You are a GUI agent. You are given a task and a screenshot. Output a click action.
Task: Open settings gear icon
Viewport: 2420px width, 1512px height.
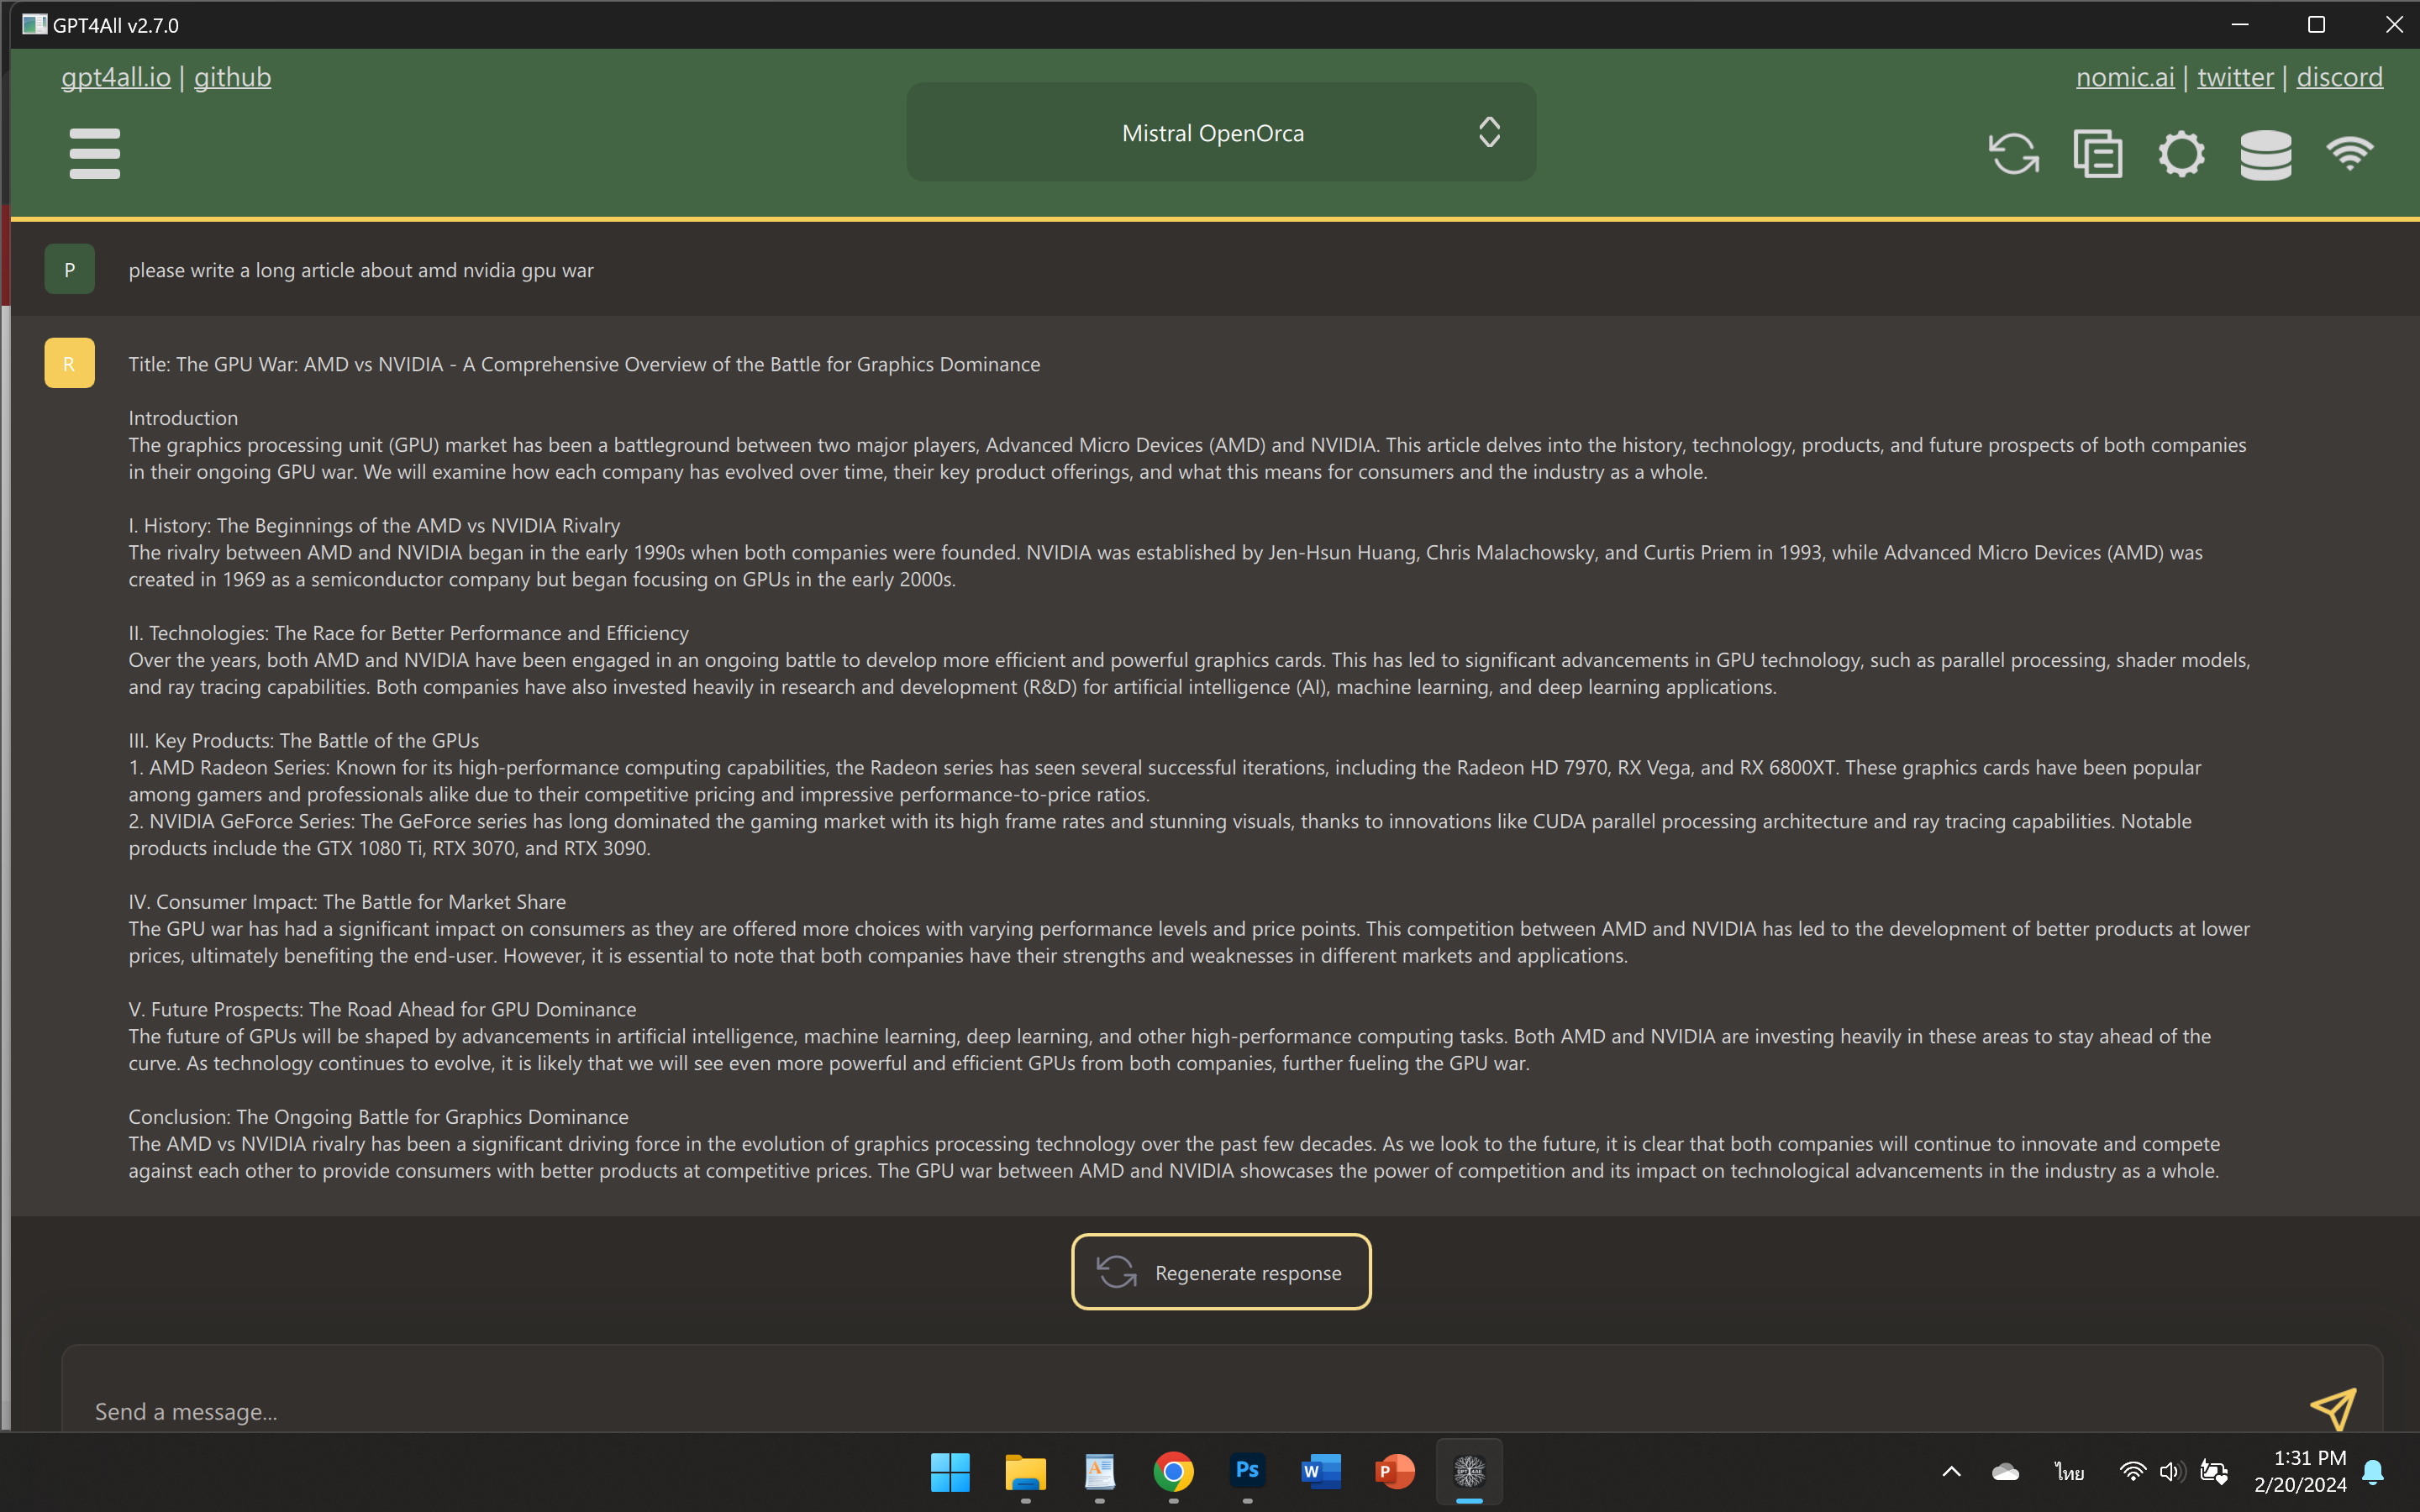pos(2181,153)
